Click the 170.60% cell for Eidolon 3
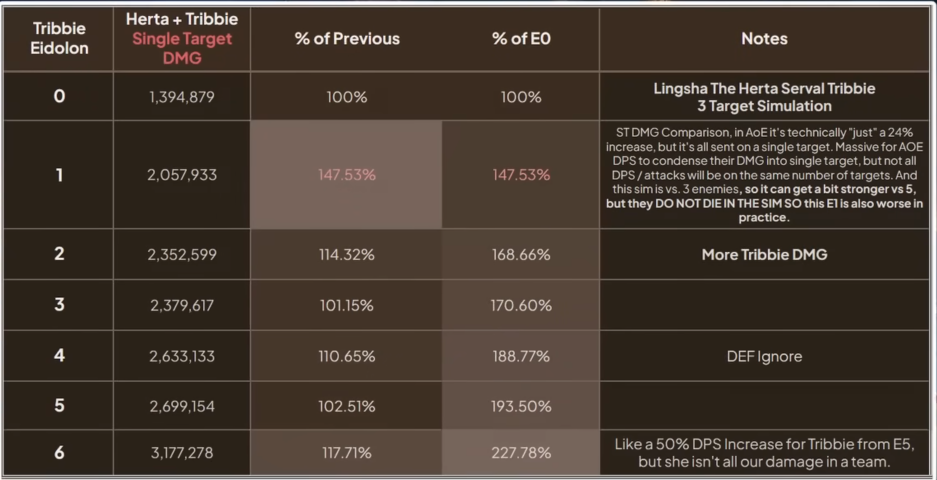Viewport: 937px width, 480px height. click(520, 305)
